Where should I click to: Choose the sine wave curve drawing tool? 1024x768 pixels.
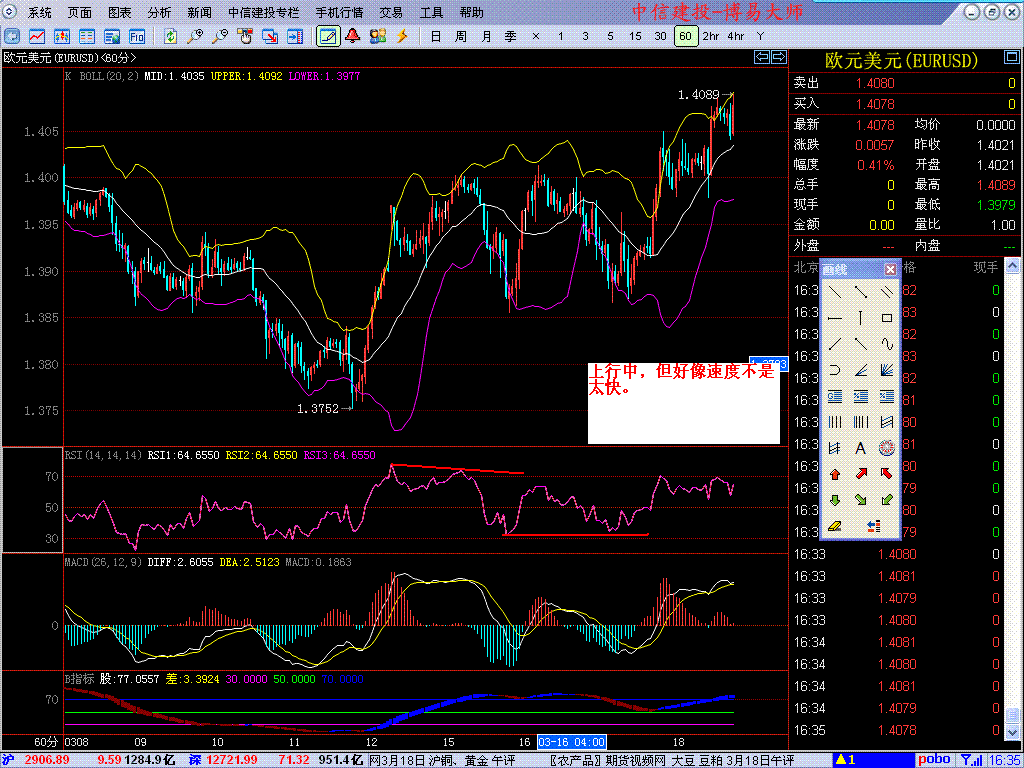[886, 344]
